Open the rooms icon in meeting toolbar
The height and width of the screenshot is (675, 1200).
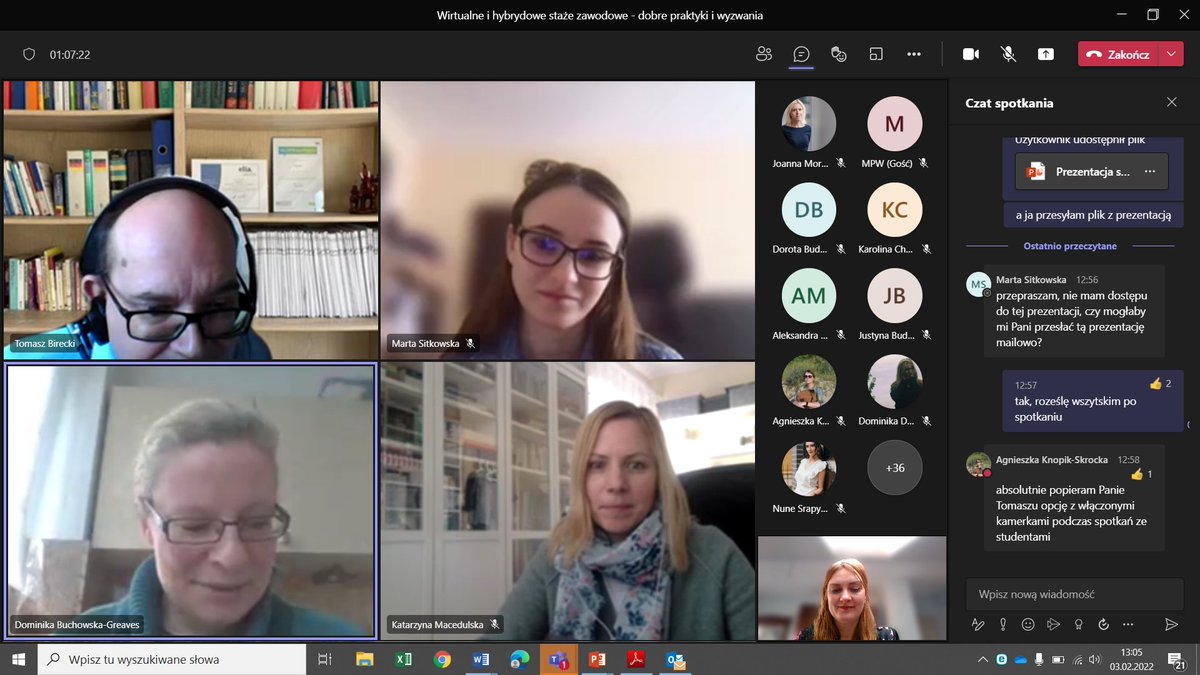[x=876, y=54]
